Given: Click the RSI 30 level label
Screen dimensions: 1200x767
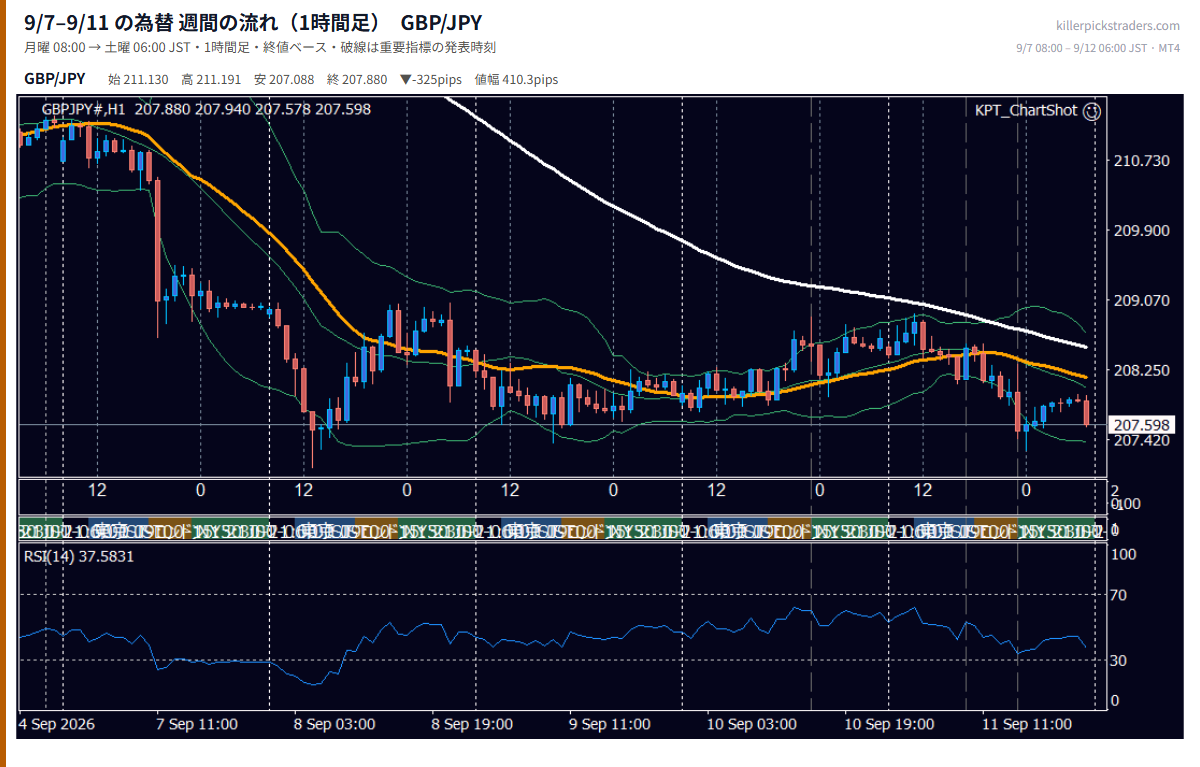Looking at the screenshot, I should (1120, 660).
